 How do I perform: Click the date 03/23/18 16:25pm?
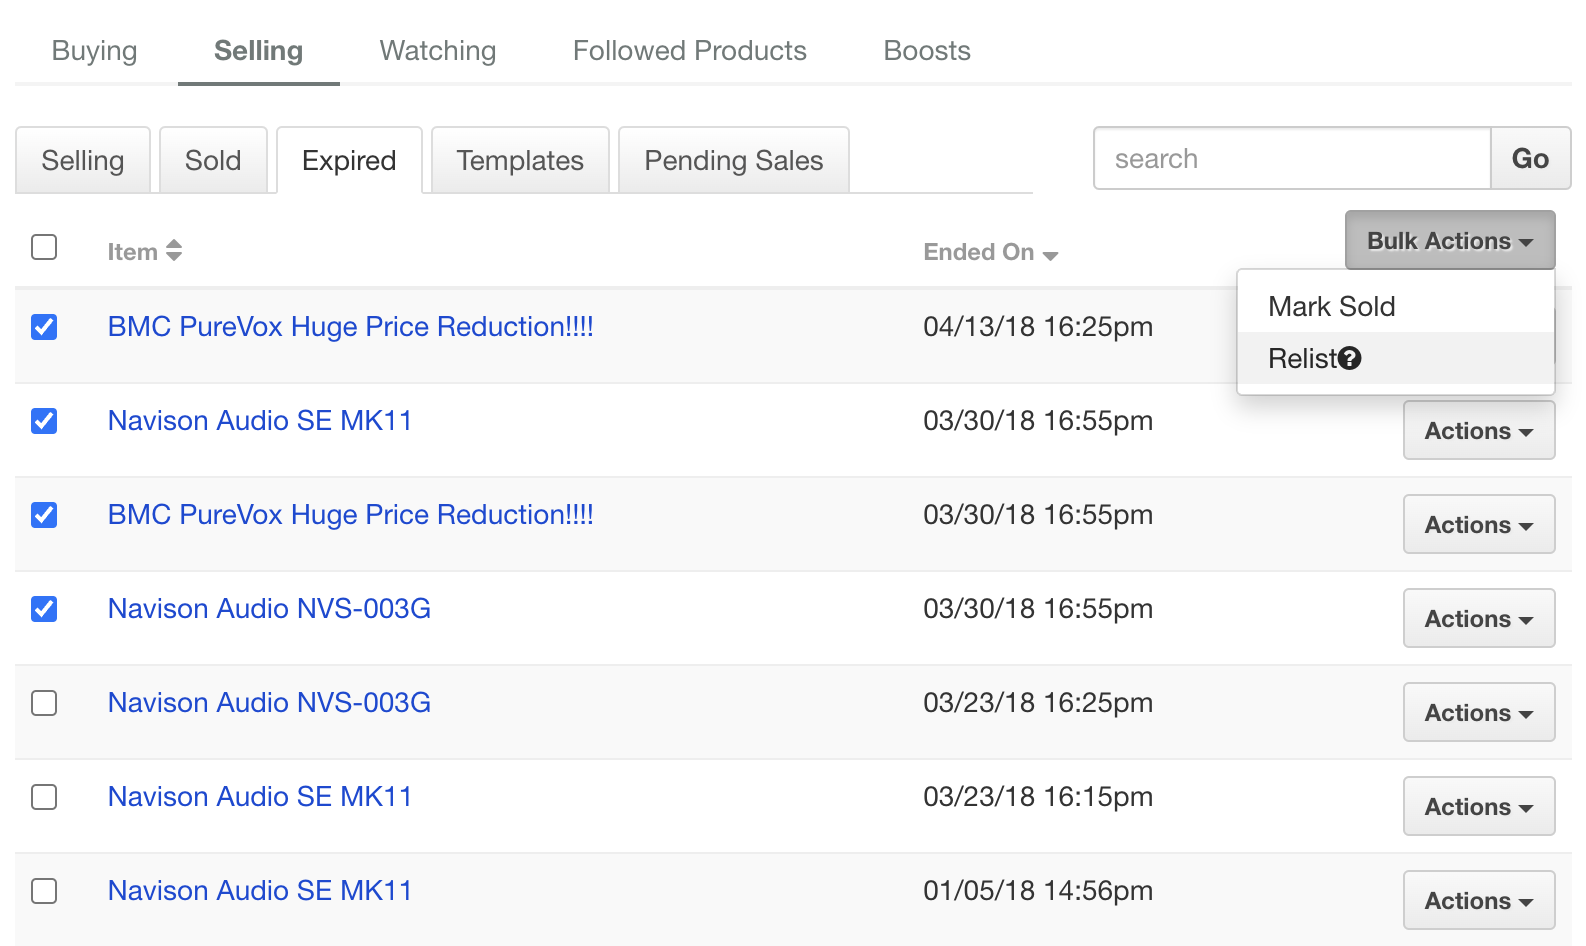coord(1038,703)
